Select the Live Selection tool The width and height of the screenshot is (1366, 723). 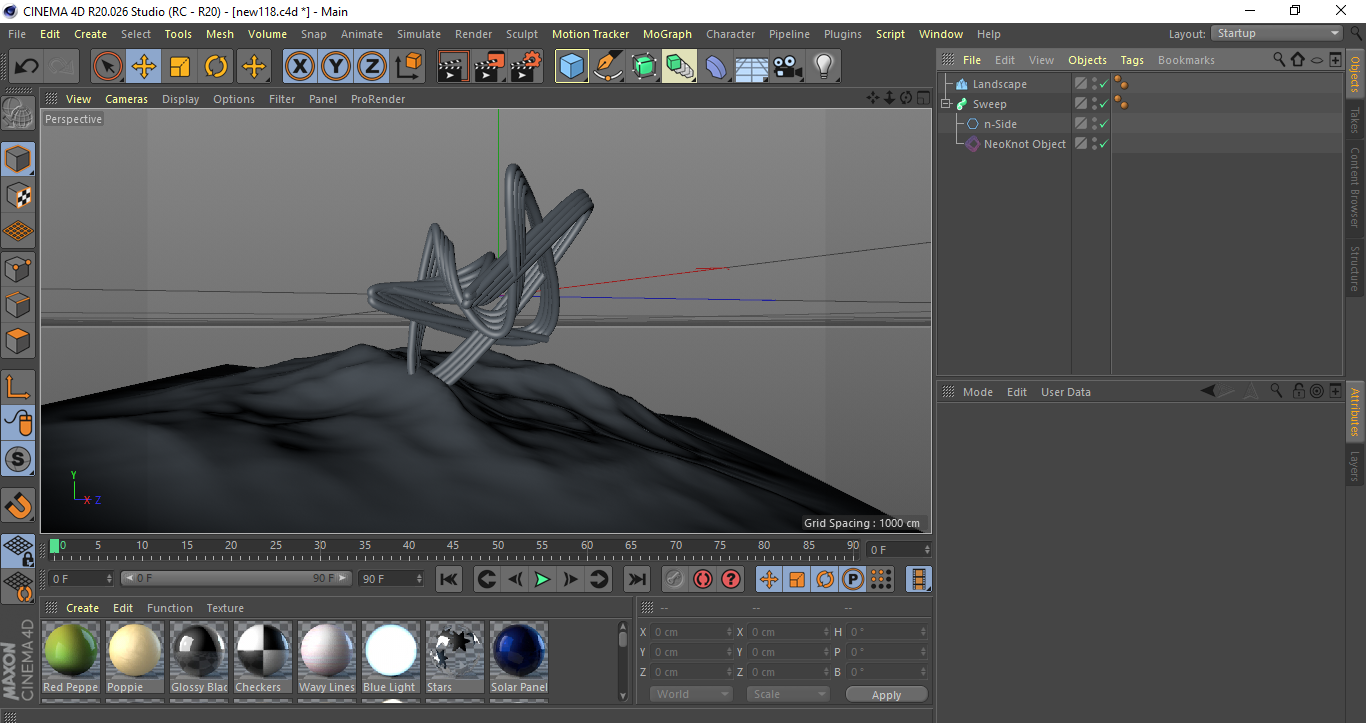(108, 67)
